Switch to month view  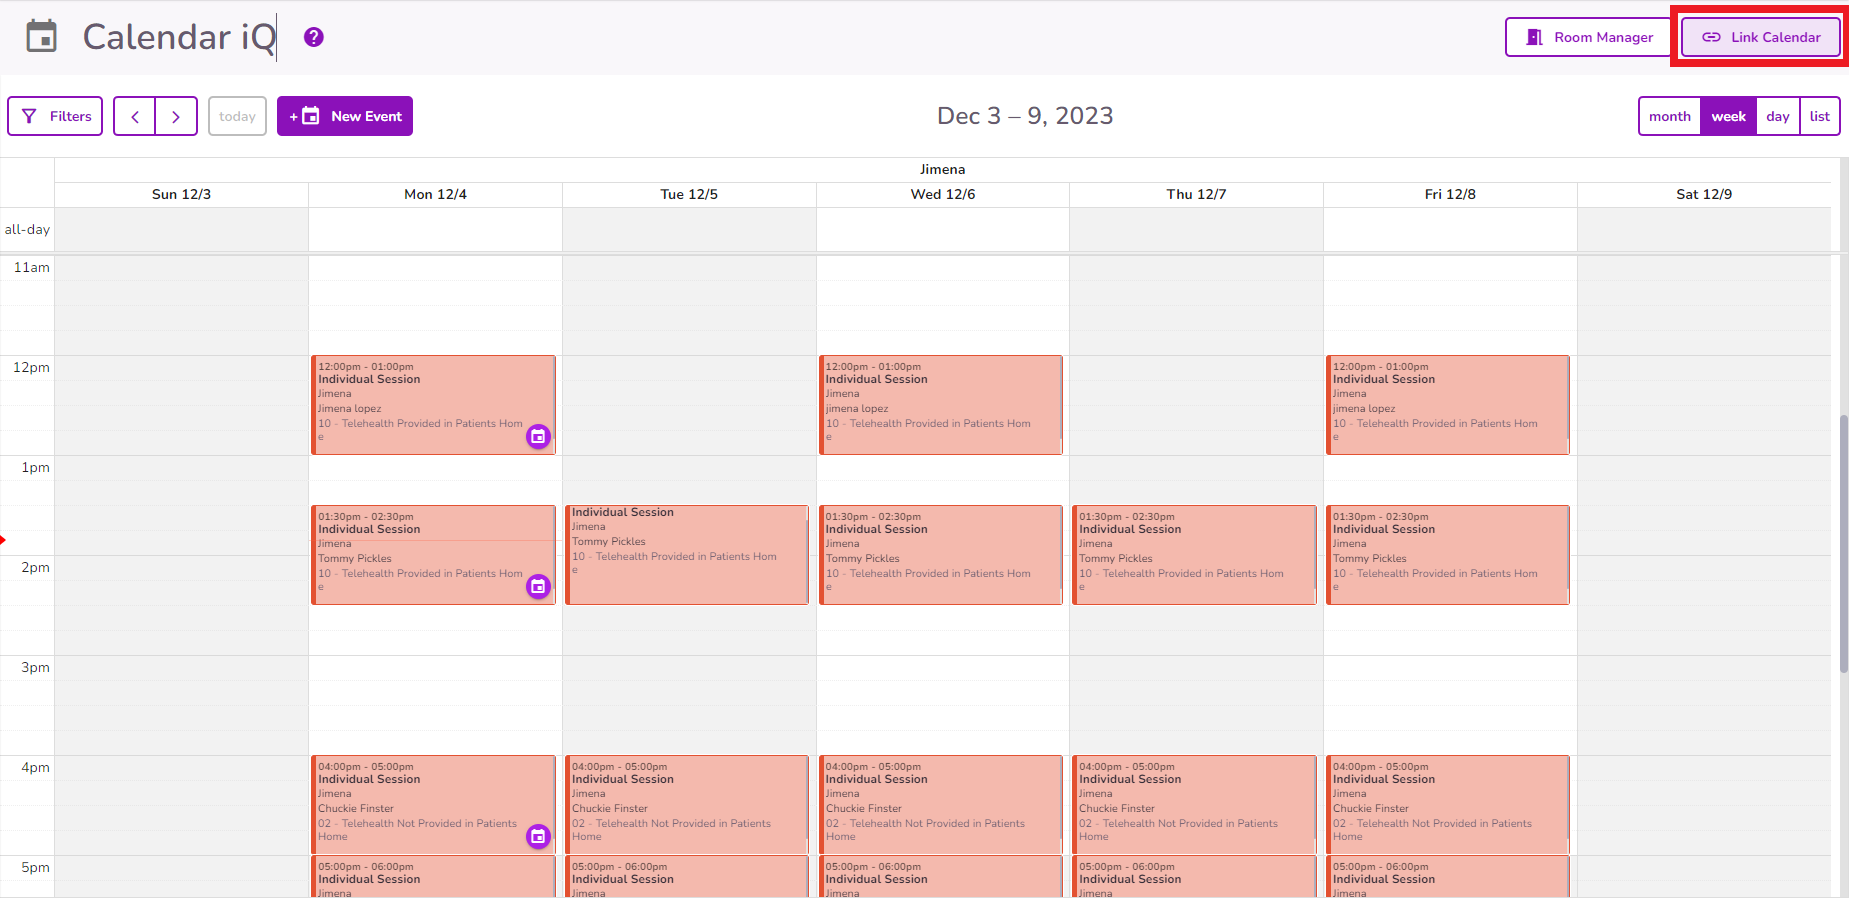(x=1669, y=116)
